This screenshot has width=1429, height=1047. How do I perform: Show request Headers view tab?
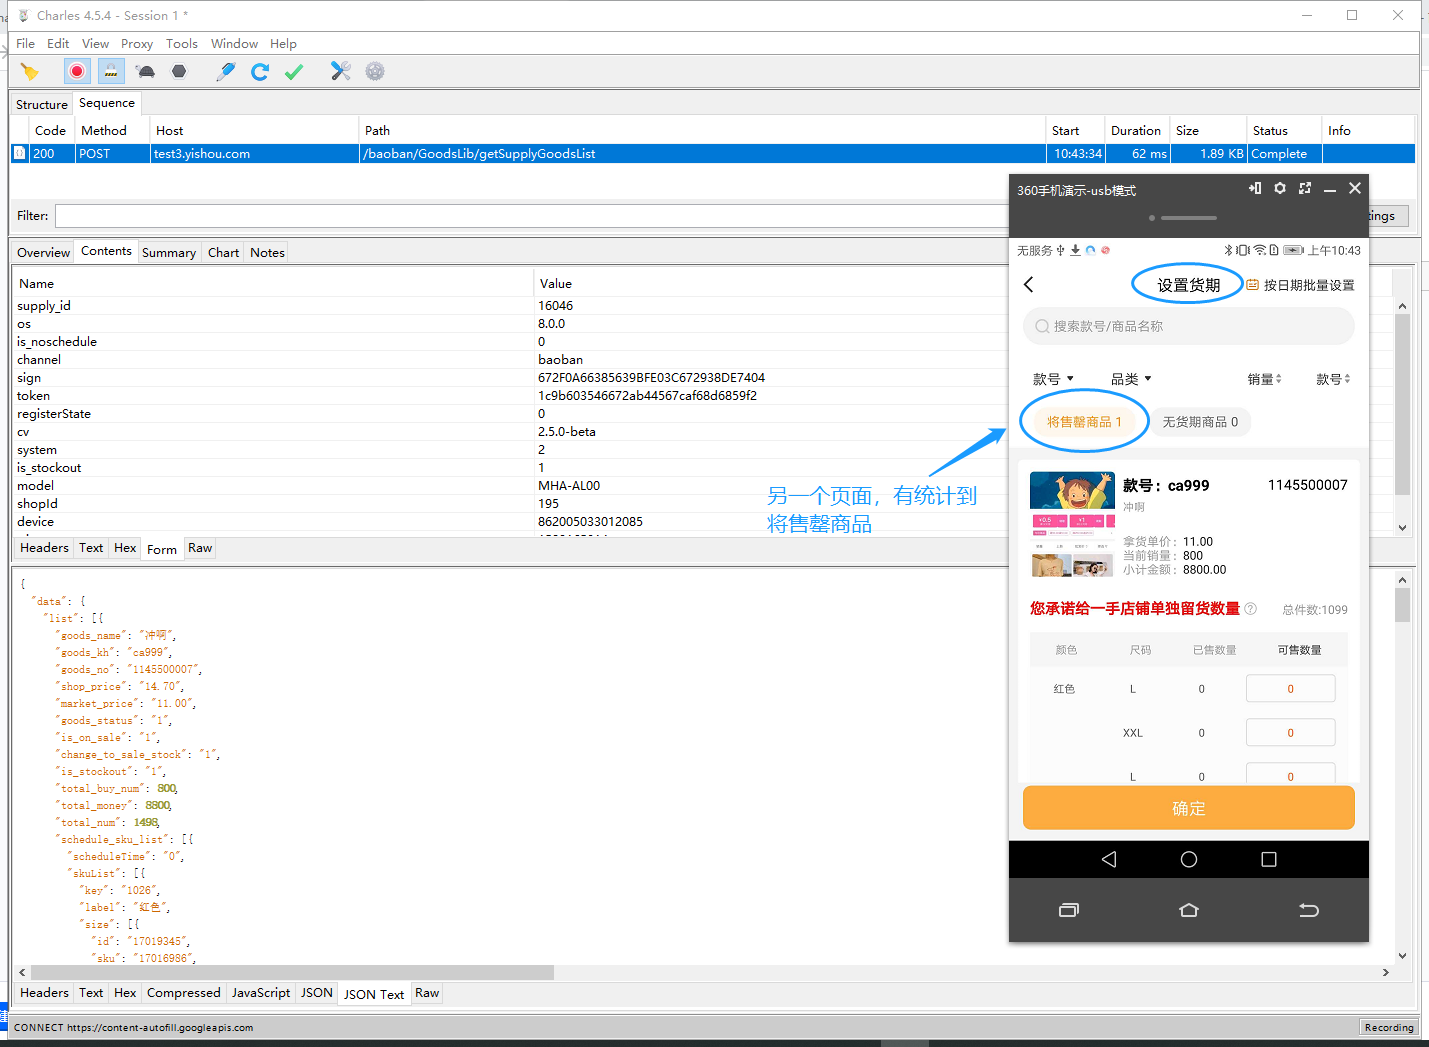pos(44,548)
